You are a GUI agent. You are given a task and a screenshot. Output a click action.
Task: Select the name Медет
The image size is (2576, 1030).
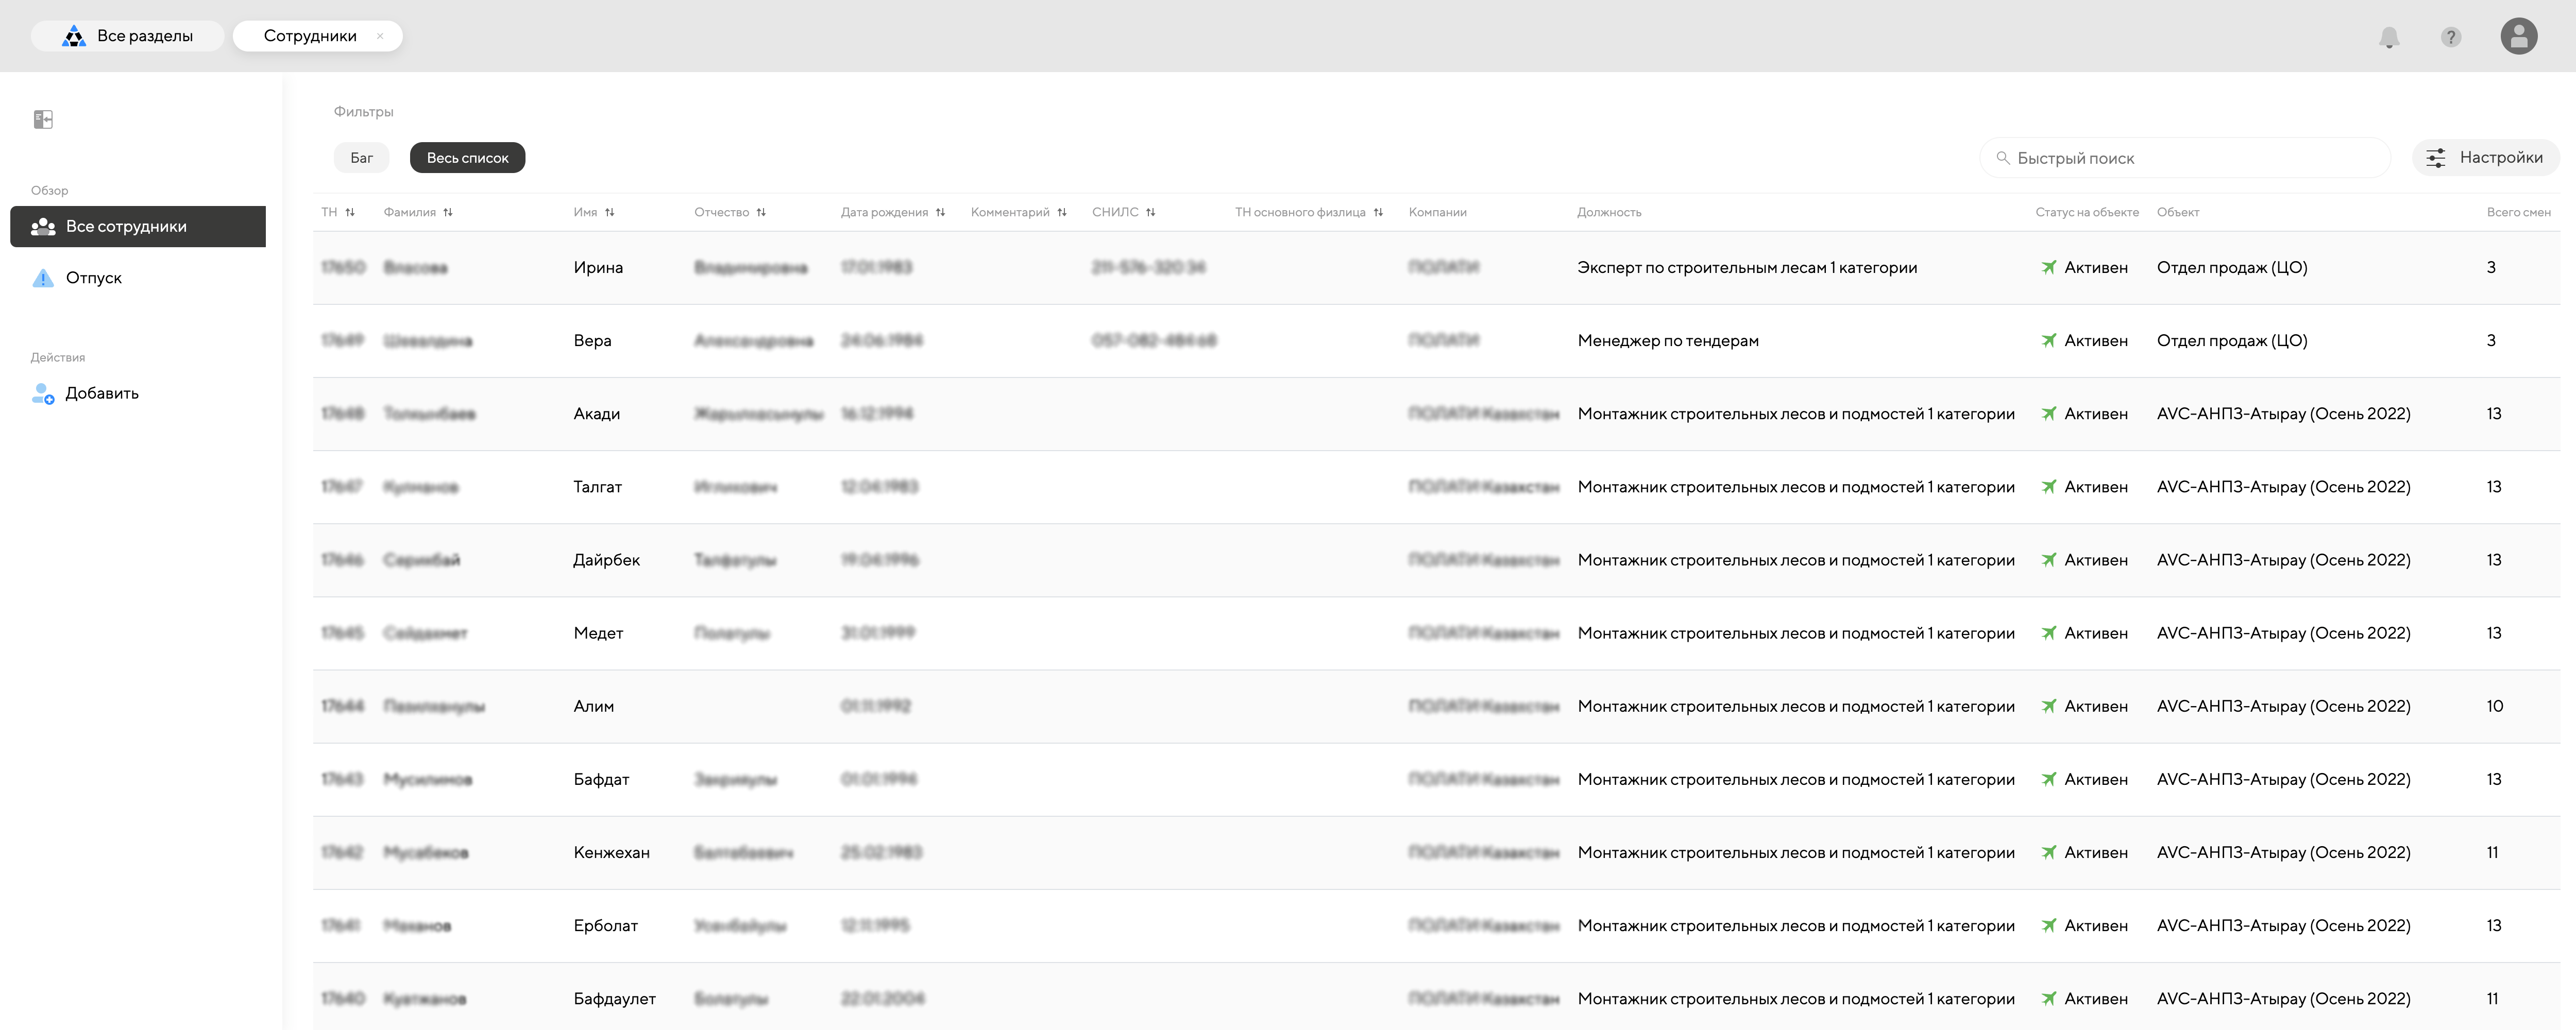click(x=598, y=633)
